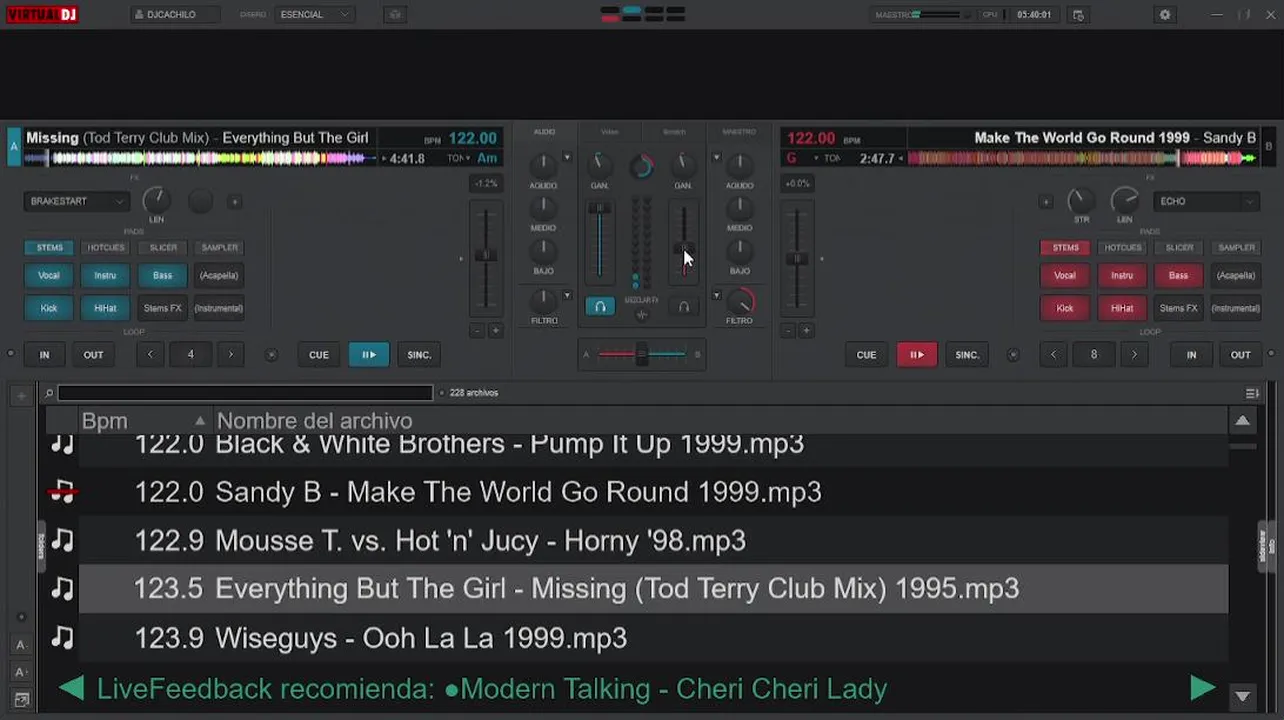Click the add-folder plus icon left of search

21,396
